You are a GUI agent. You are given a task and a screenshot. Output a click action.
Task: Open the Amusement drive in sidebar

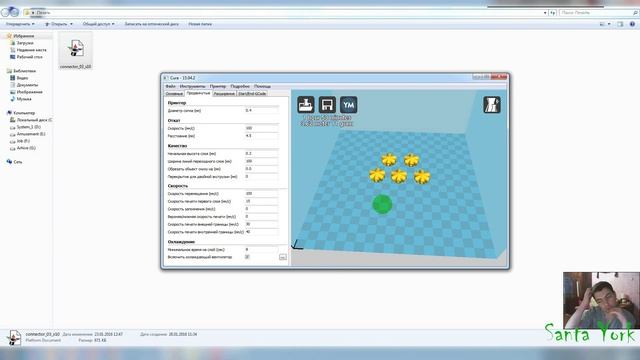coord(31,134)
